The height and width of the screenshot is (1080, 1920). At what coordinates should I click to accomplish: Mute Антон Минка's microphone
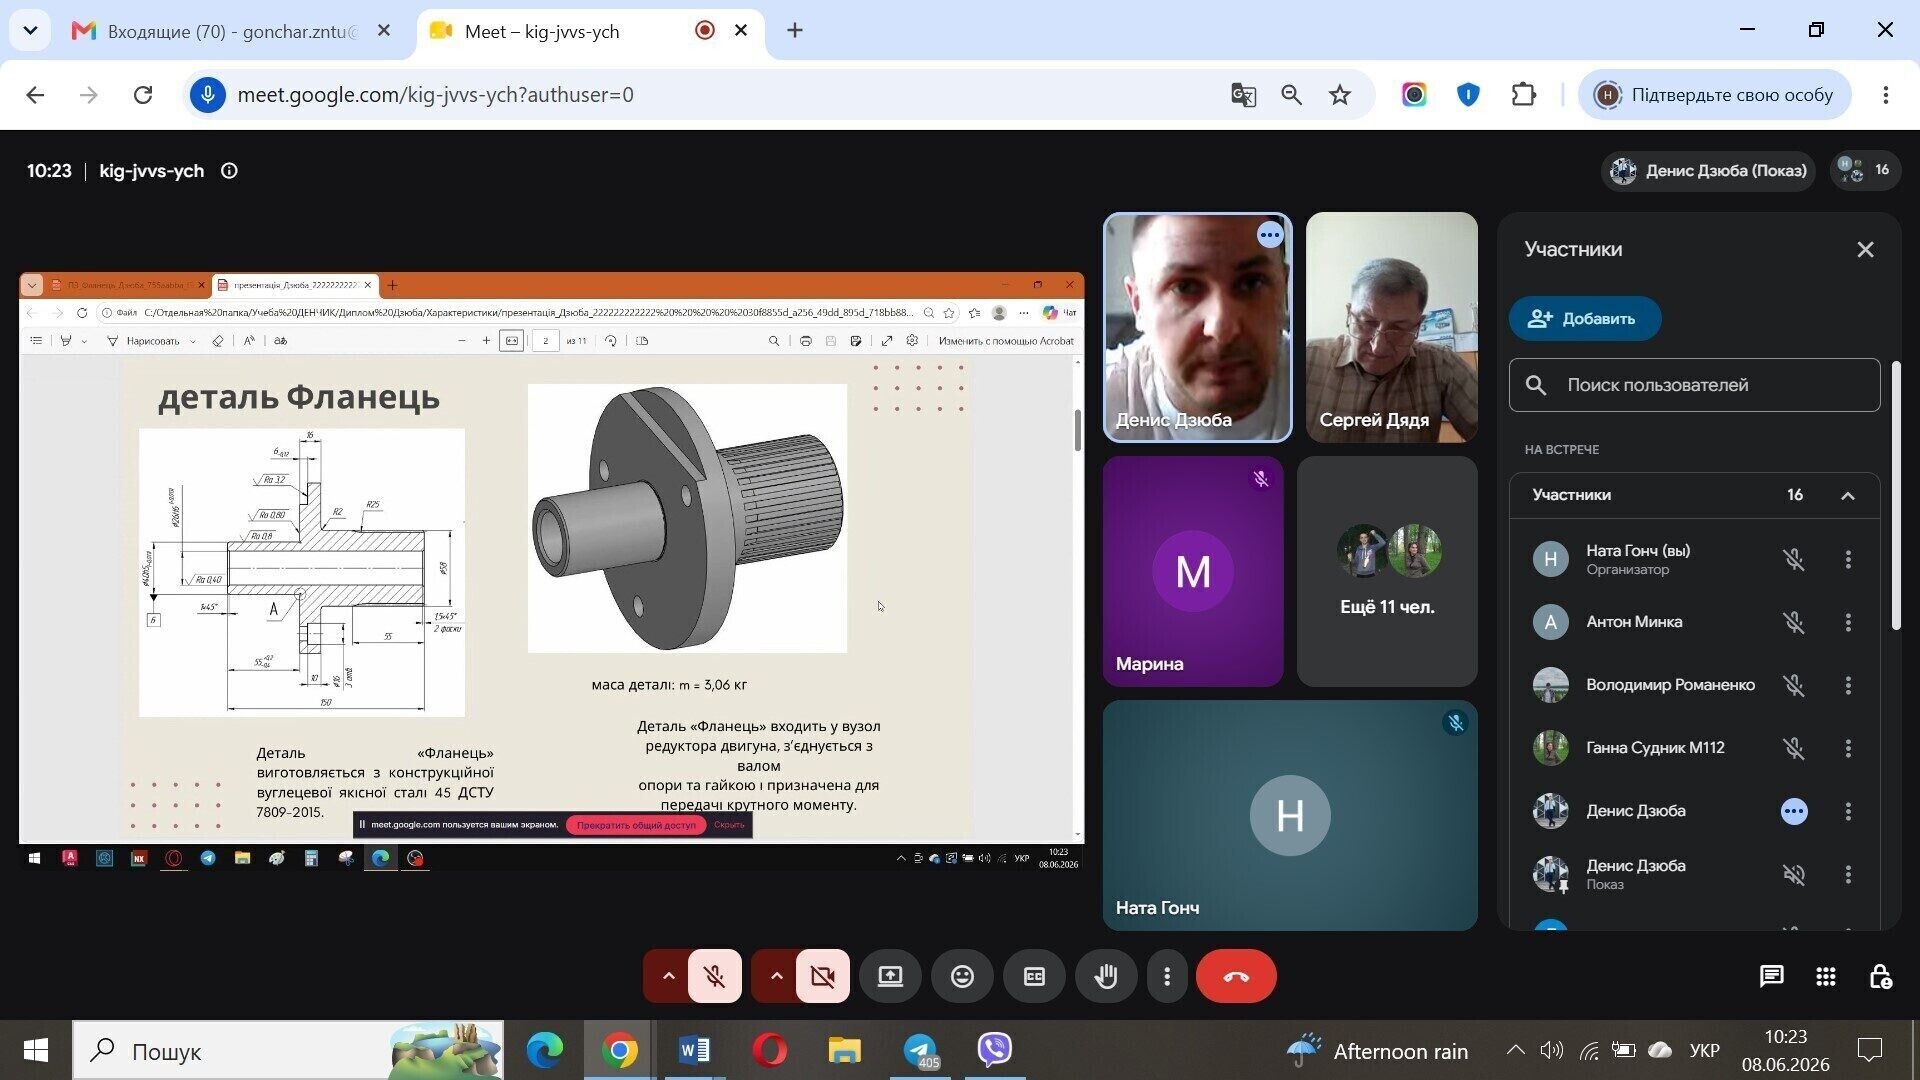pos(1794,622)
